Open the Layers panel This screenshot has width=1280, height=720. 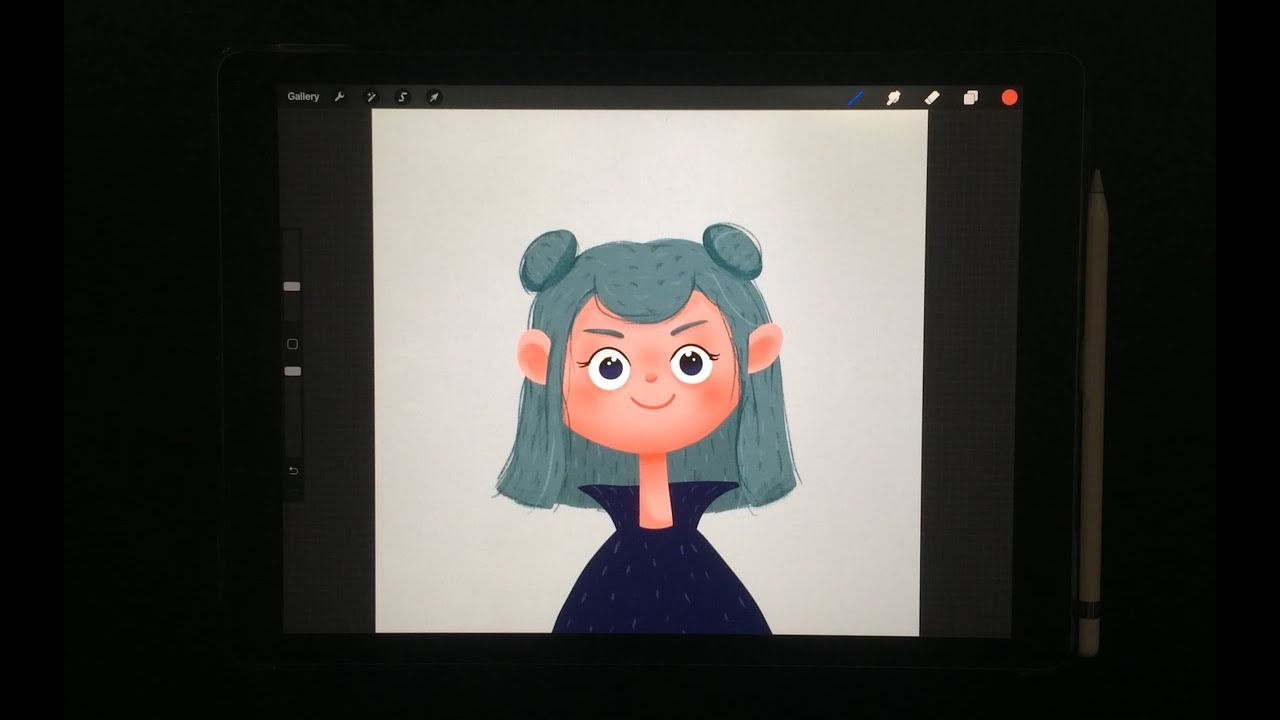tap(970, 97)
